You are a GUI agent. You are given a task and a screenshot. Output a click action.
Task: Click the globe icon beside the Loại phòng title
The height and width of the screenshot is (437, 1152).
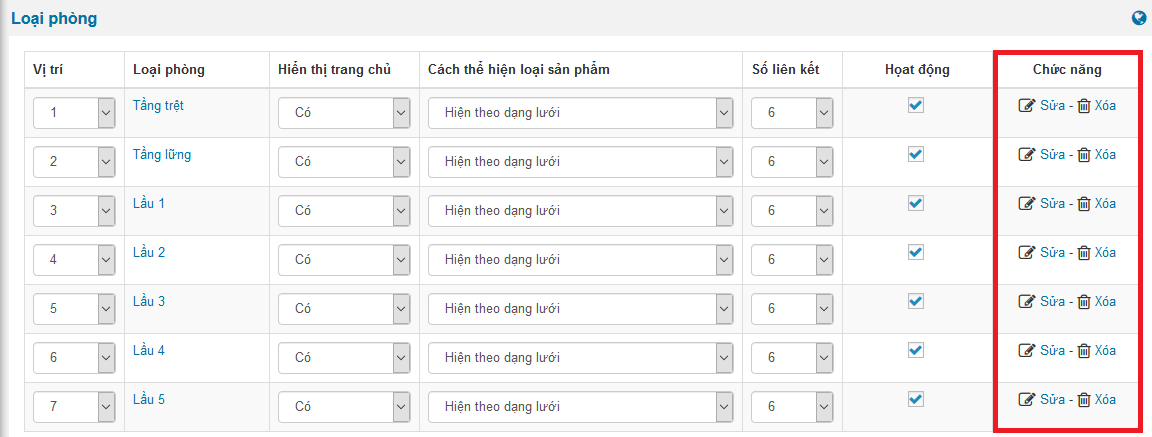point(1139,18)
